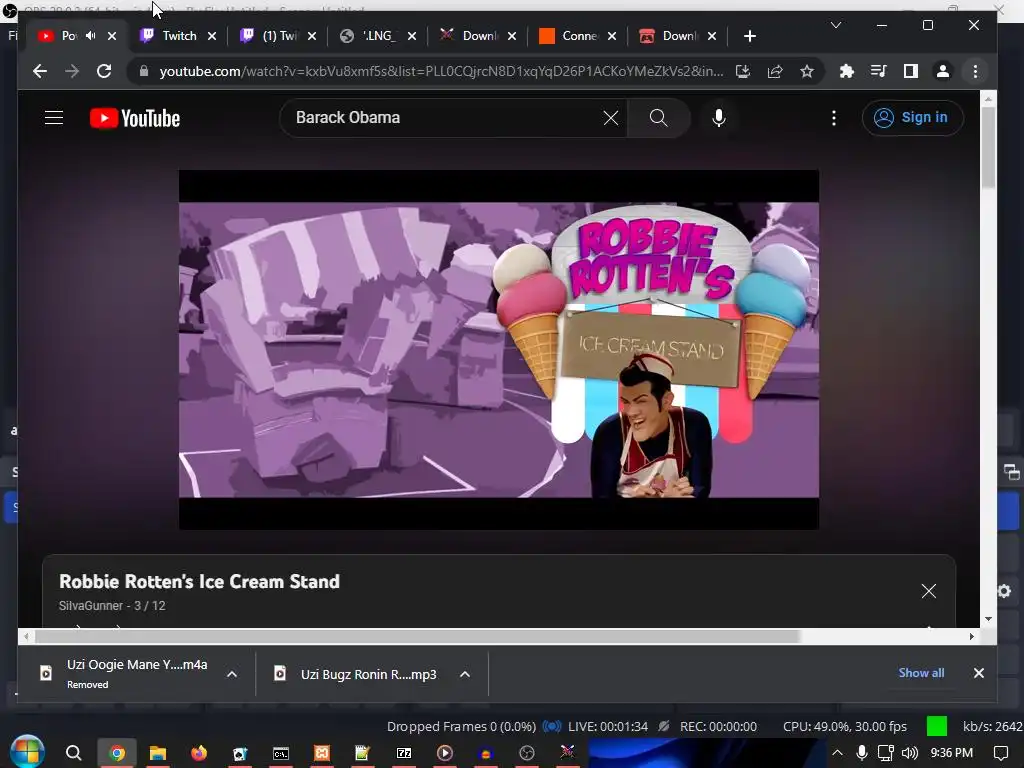Go to the YouTube home logo
The width and height of the screenshot is (1024, 768).
[x=135, y=118]
